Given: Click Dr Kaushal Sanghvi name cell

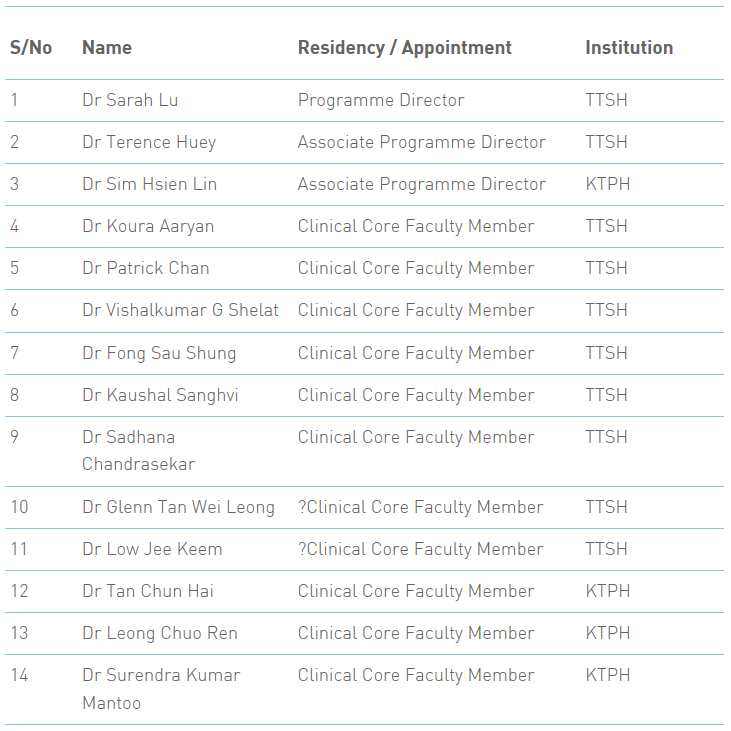Looking at the screenshot, I should (x=160, y=395).
